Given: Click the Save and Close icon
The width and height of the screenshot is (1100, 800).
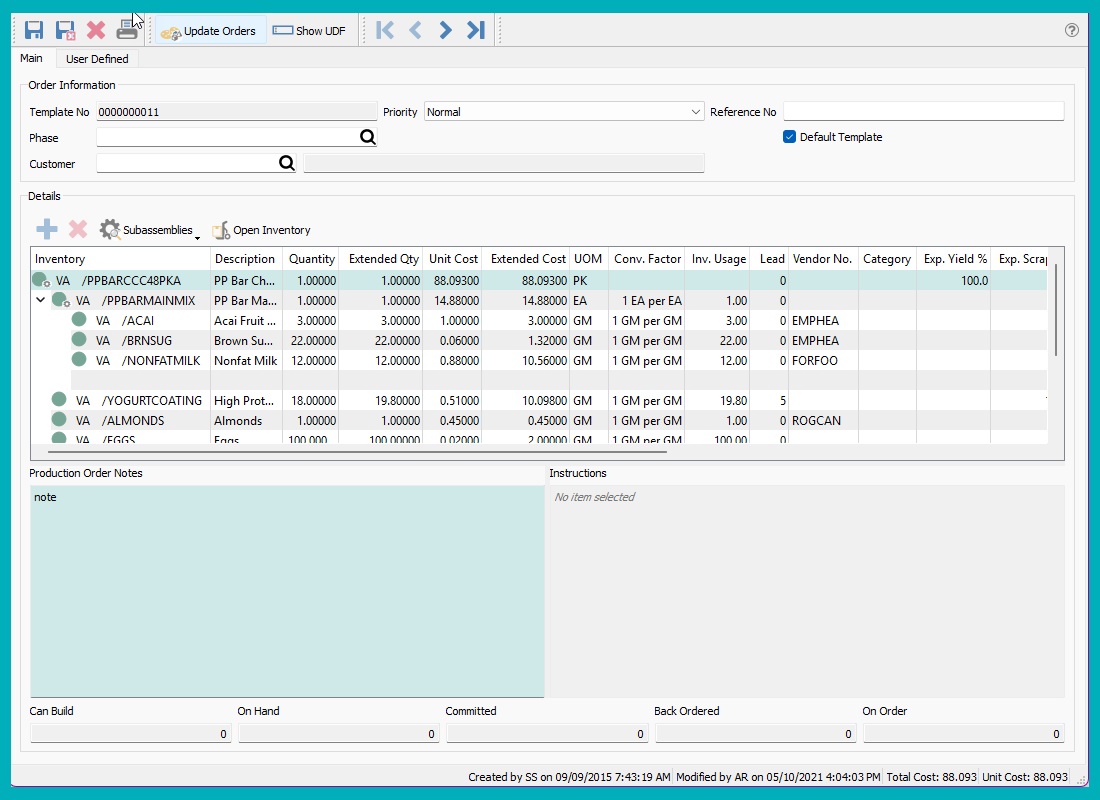Looking at the screenshot, I should click(65, 30).
